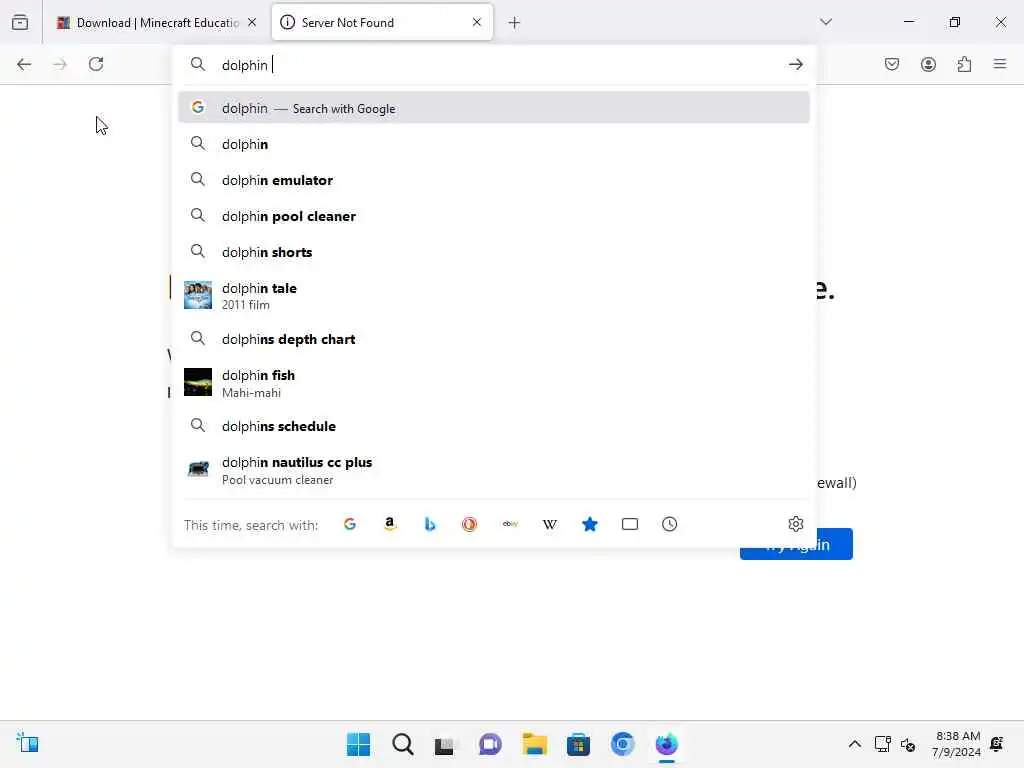The width and height of the screenshot is (1024, 768).
Task: Select dolphin emulator suggestion
Action: click(494, 180)
